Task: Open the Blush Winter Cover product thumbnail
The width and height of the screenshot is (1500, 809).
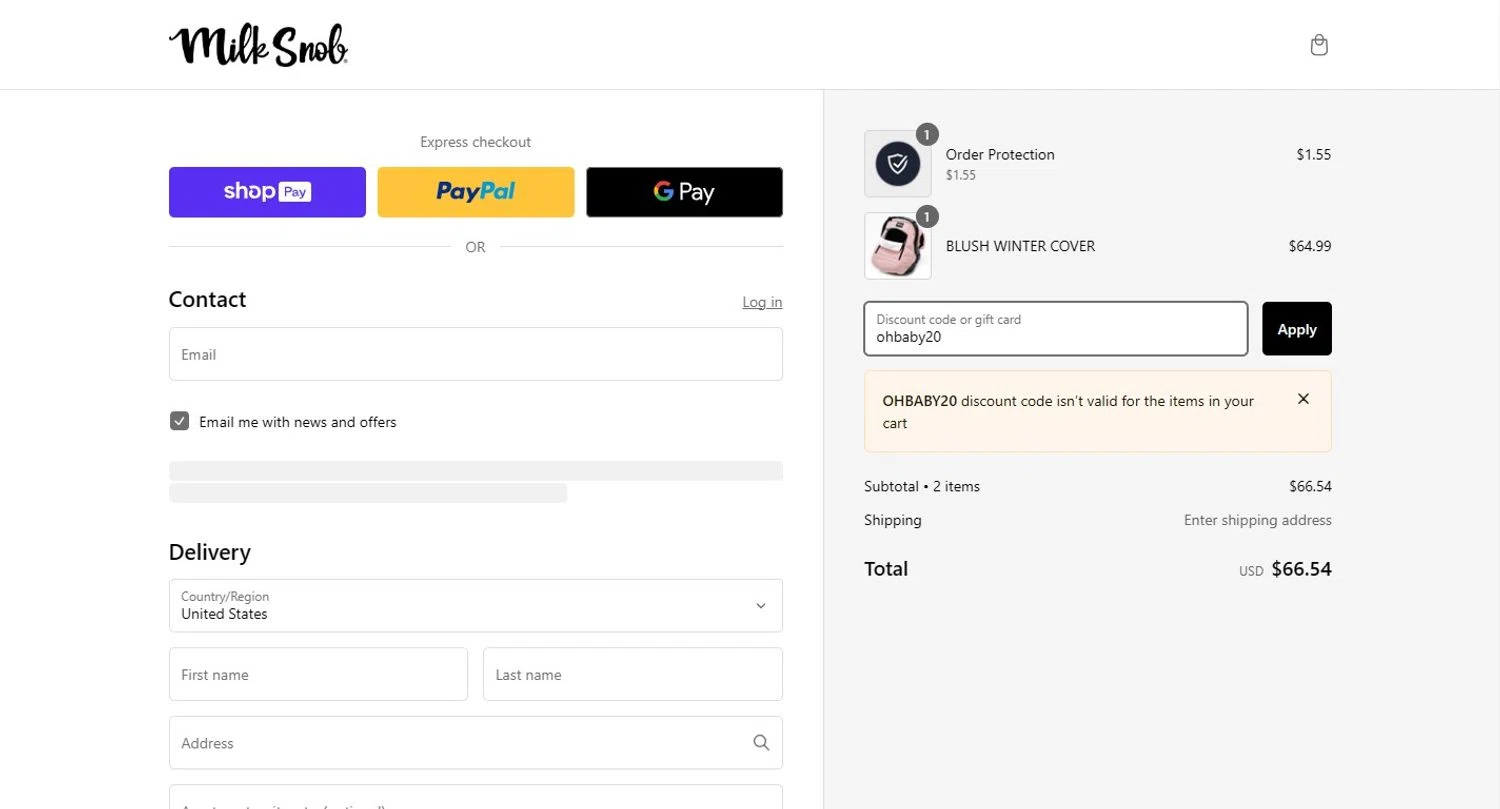Action: point(898,246)
